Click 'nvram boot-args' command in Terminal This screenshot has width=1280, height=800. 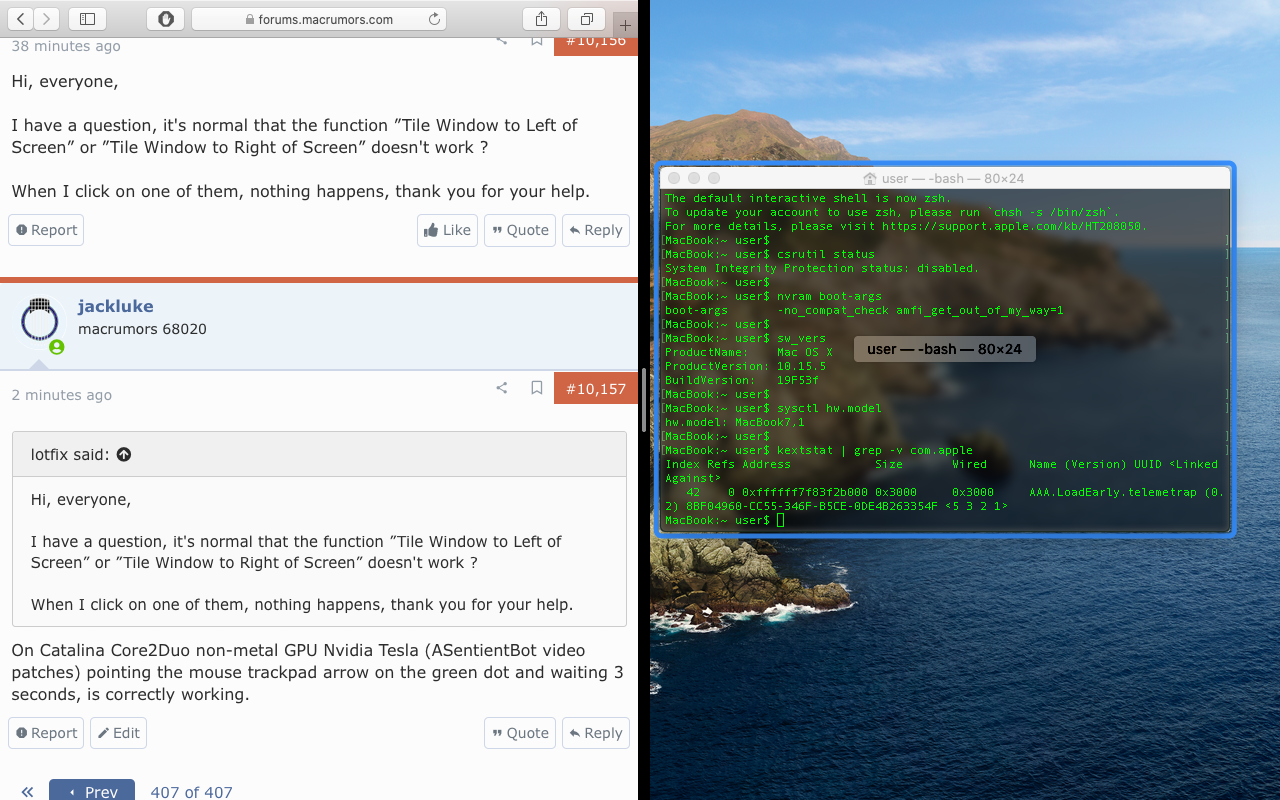[829, 296]
